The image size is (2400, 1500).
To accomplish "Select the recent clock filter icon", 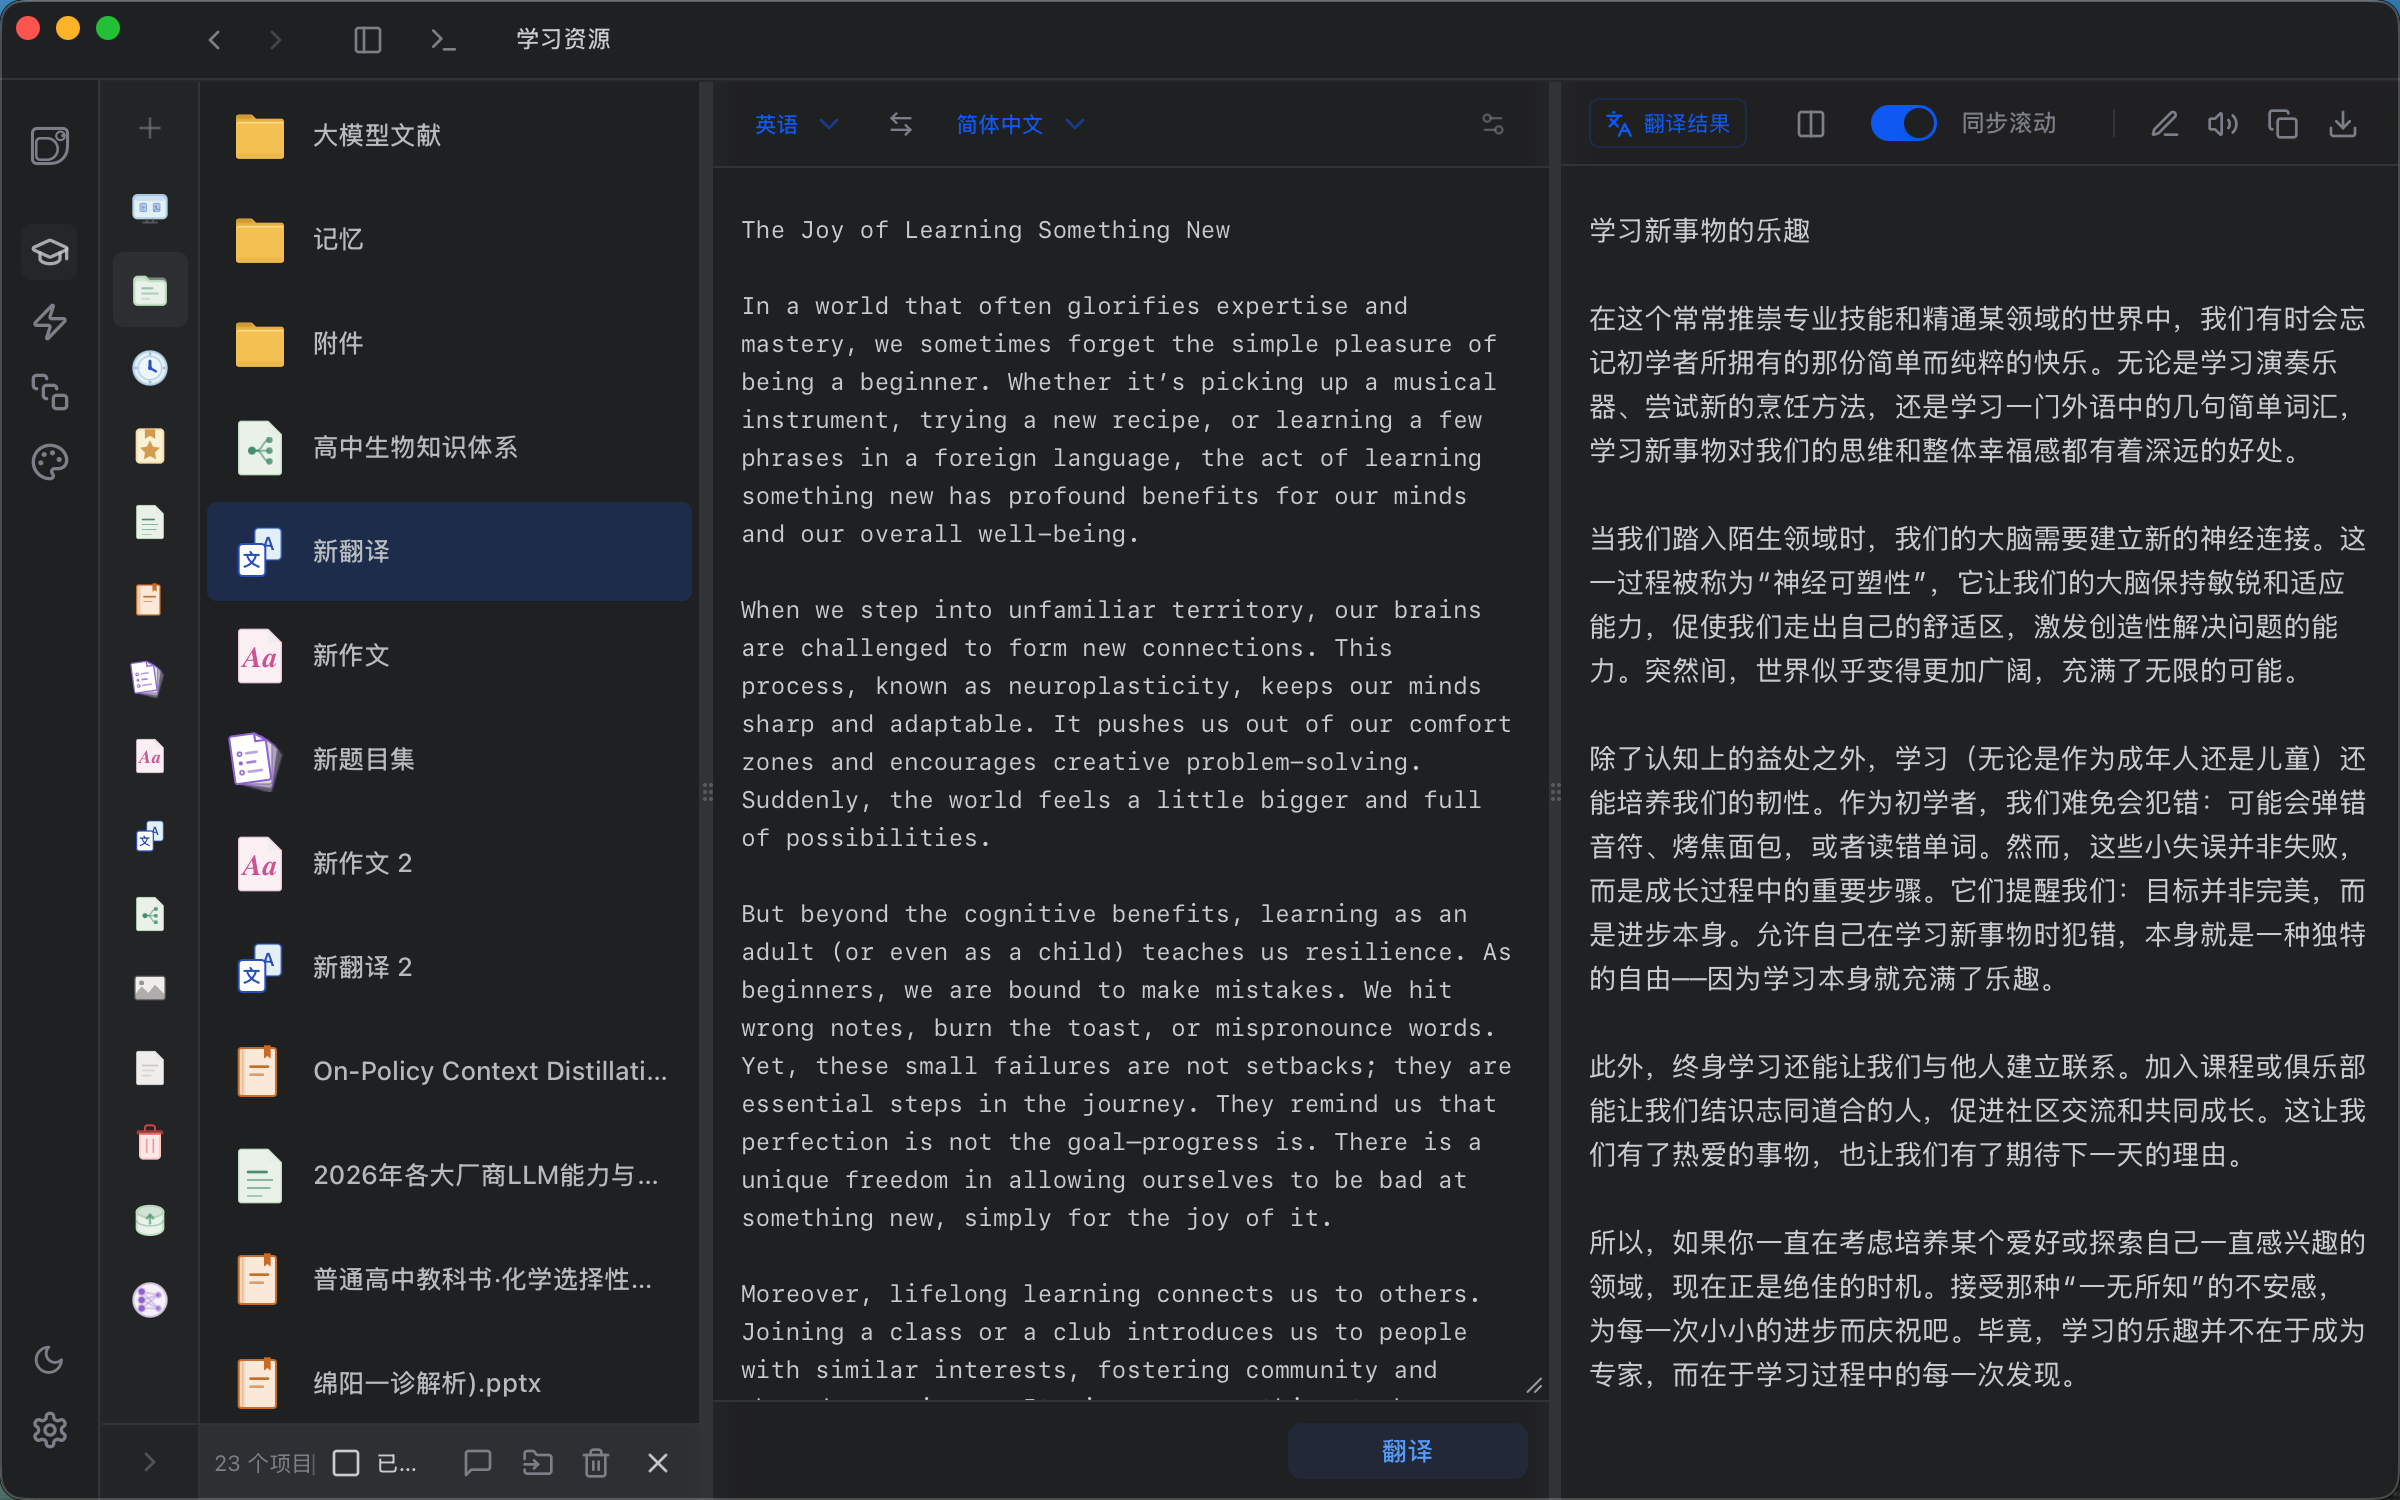I will point(150,368).
